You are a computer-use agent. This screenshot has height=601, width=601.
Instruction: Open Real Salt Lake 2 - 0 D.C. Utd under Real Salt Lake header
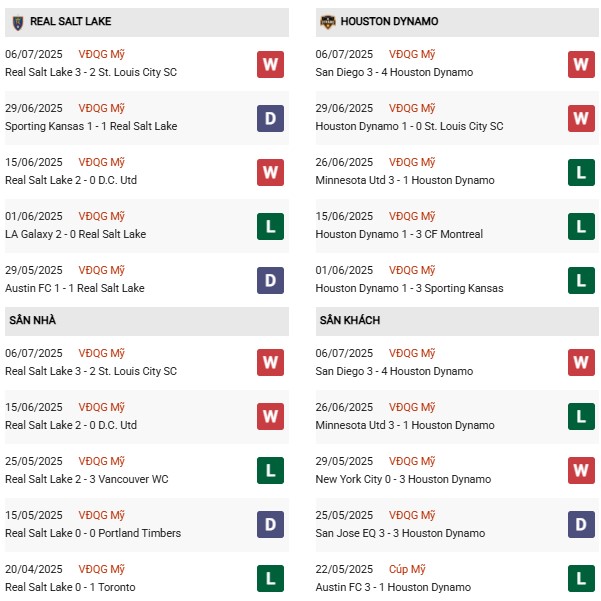click(x=71, y=180)
